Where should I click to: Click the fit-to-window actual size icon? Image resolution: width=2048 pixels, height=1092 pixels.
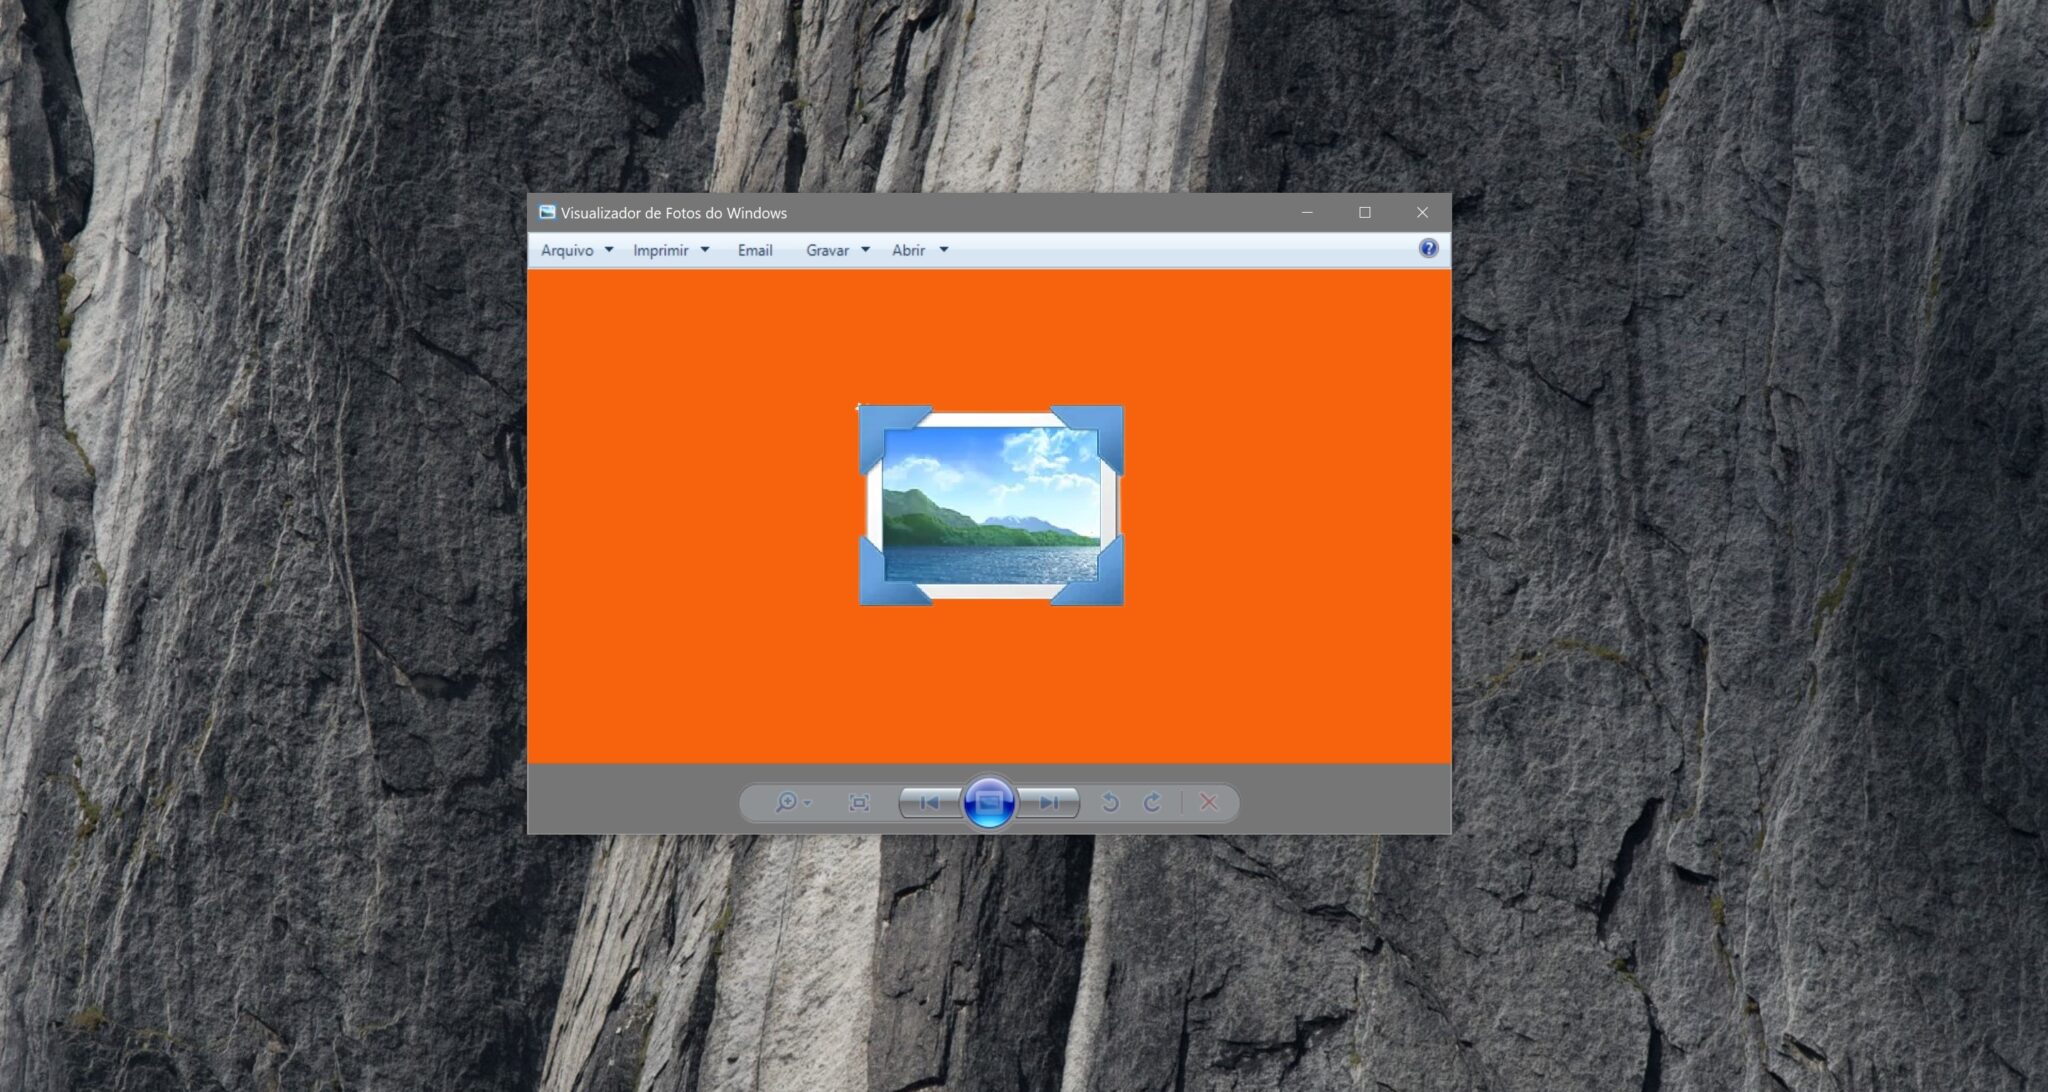tap(860, 802)
